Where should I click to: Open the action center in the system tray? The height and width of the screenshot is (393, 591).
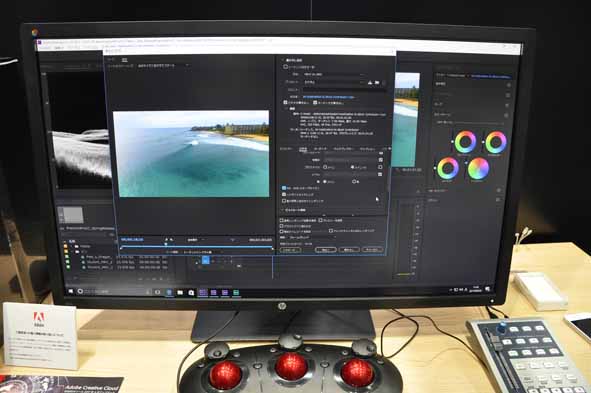pos(487,289)
